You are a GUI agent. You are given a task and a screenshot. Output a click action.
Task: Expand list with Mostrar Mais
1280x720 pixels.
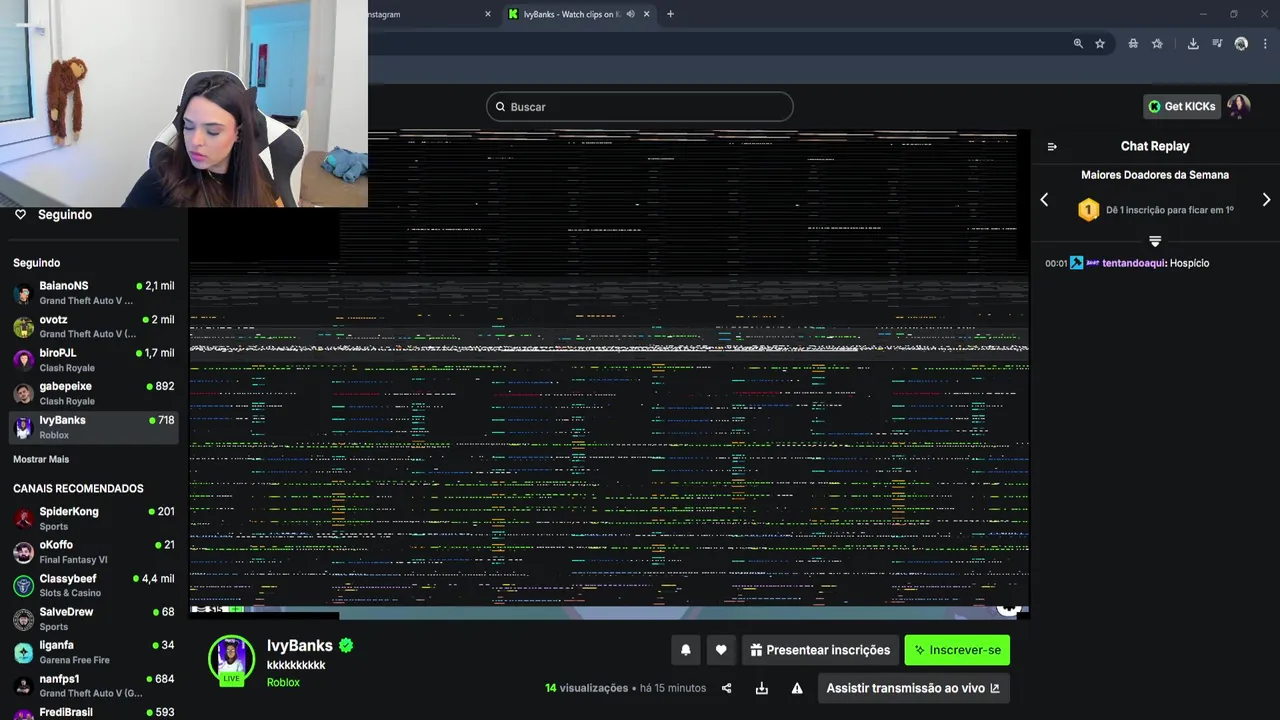click(41, 459)
